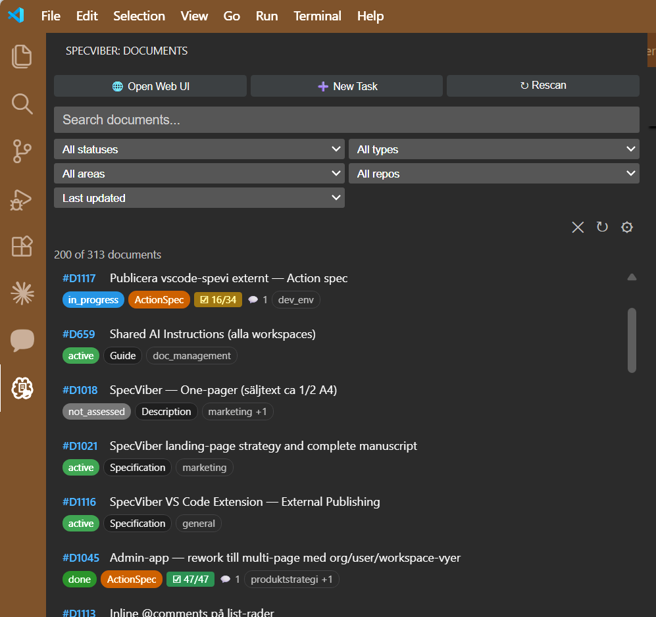Image resolution: width=656 pixels, height=617 pixels.
Task: Focus the Search documents field
Action: tap(346, 120)
